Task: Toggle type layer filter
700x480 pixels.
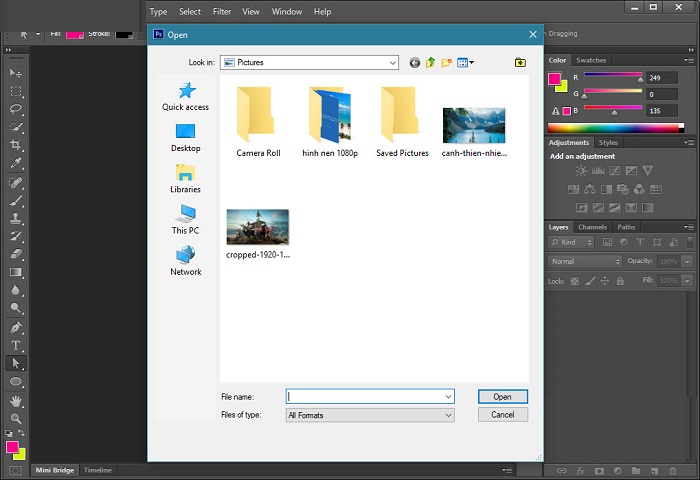Action: click(640, 242)
